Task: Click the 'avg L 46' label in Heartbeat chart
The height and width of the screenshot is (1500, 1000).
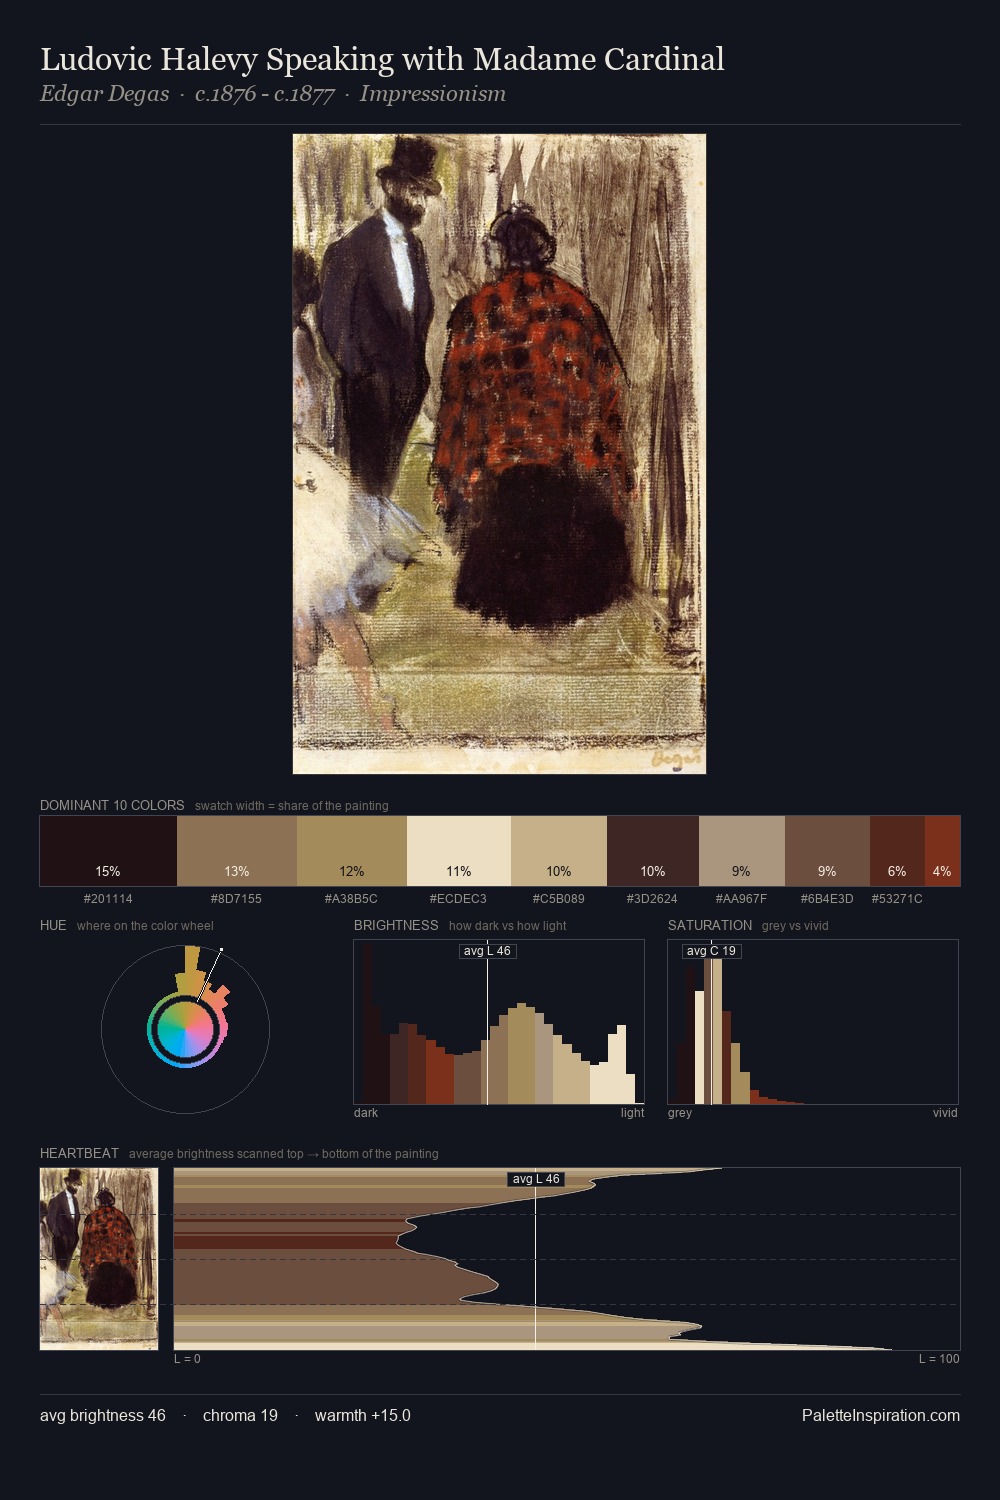Action: click(536, 1179)
